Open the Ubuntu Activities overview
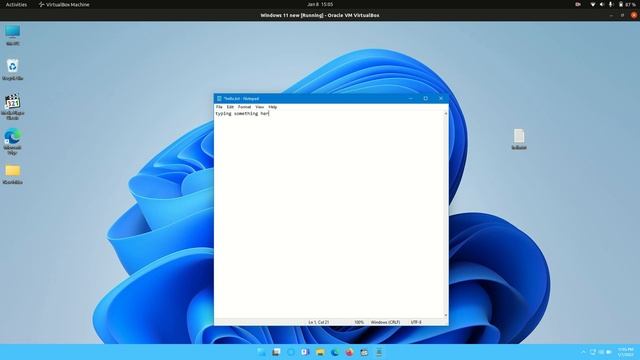Screen dimensions: 640x360 (16, 4)
